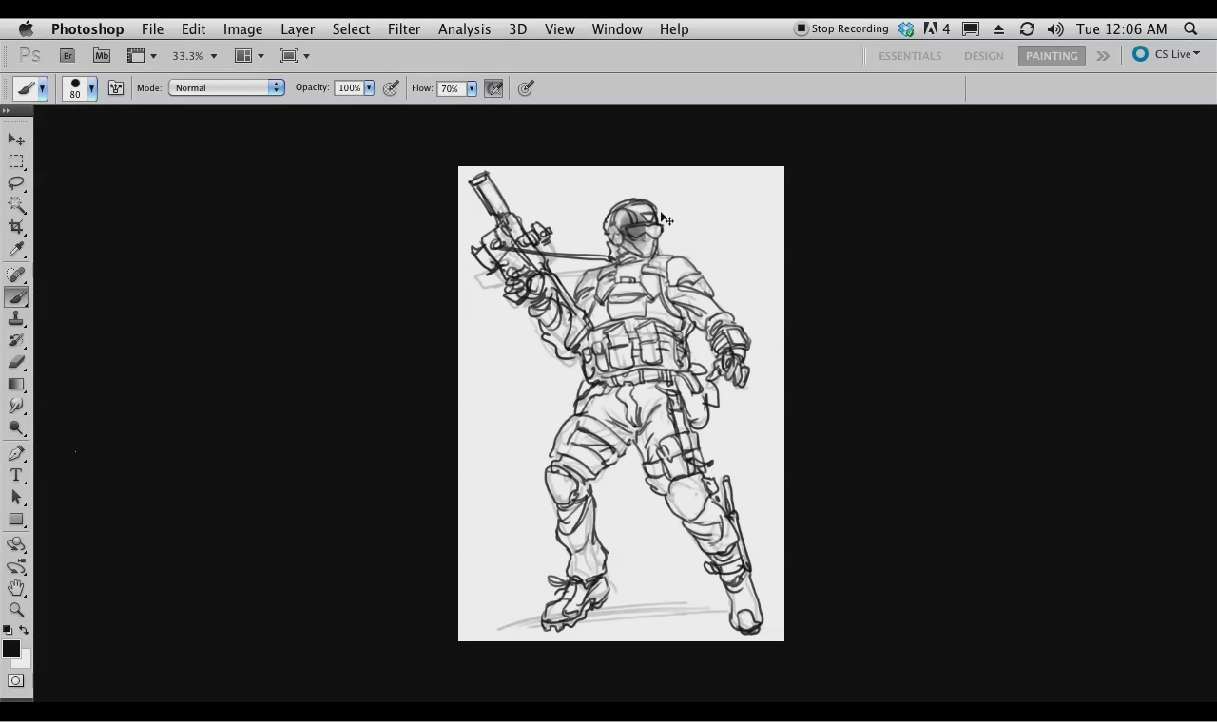1217x723 pixels.
Task: Select the Hand tool
Action: (16, 588)
